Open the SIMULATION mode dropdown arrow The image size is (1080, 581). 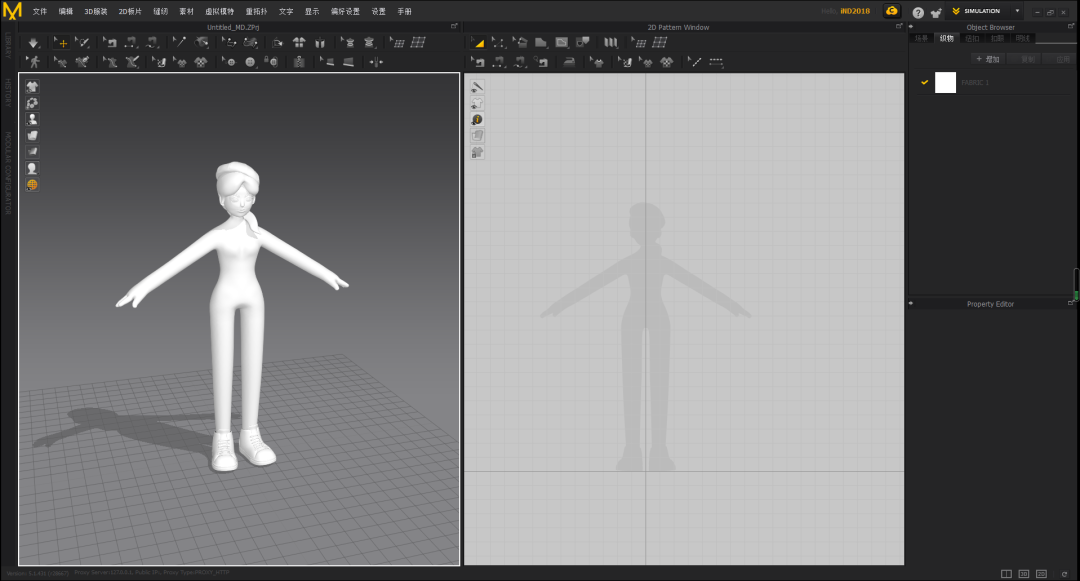[1017, 11]
